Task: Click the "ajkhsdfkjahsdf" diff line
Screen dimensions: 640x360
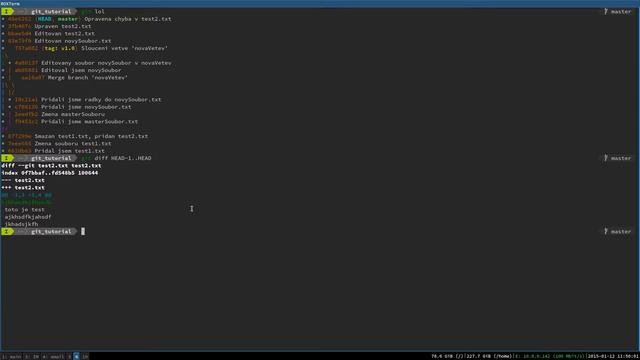Action: click(28, 217)
